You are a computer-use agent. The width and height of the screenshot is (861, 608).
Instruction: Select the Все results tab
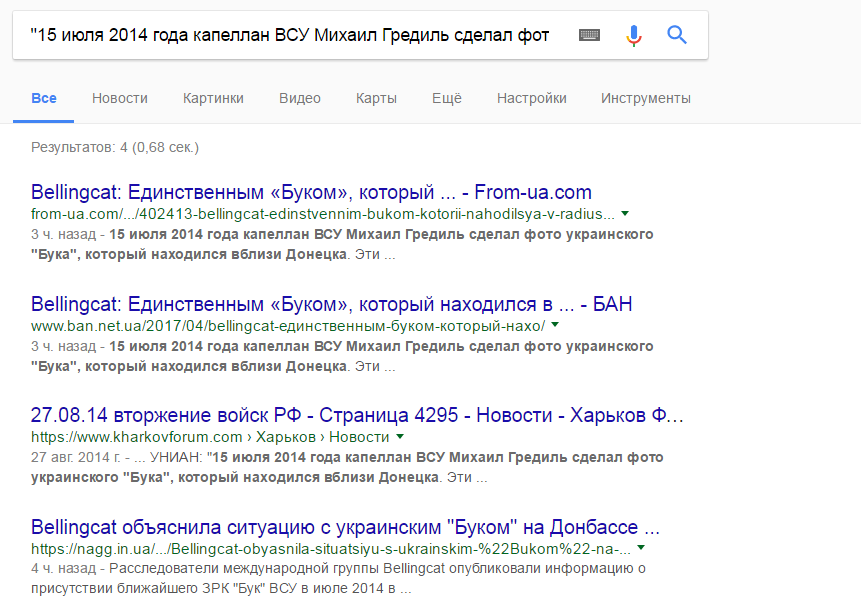click(x=44, y=98)
